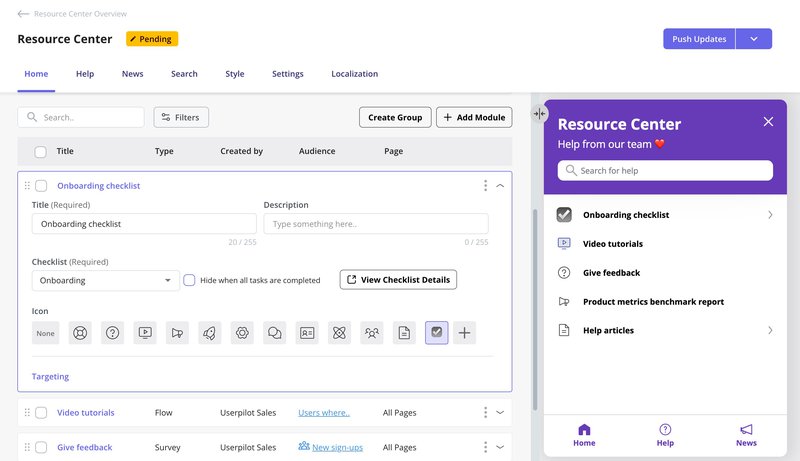Choose the atom icon option
This screenshot has width=800, height=461.
tap(339, 333)
